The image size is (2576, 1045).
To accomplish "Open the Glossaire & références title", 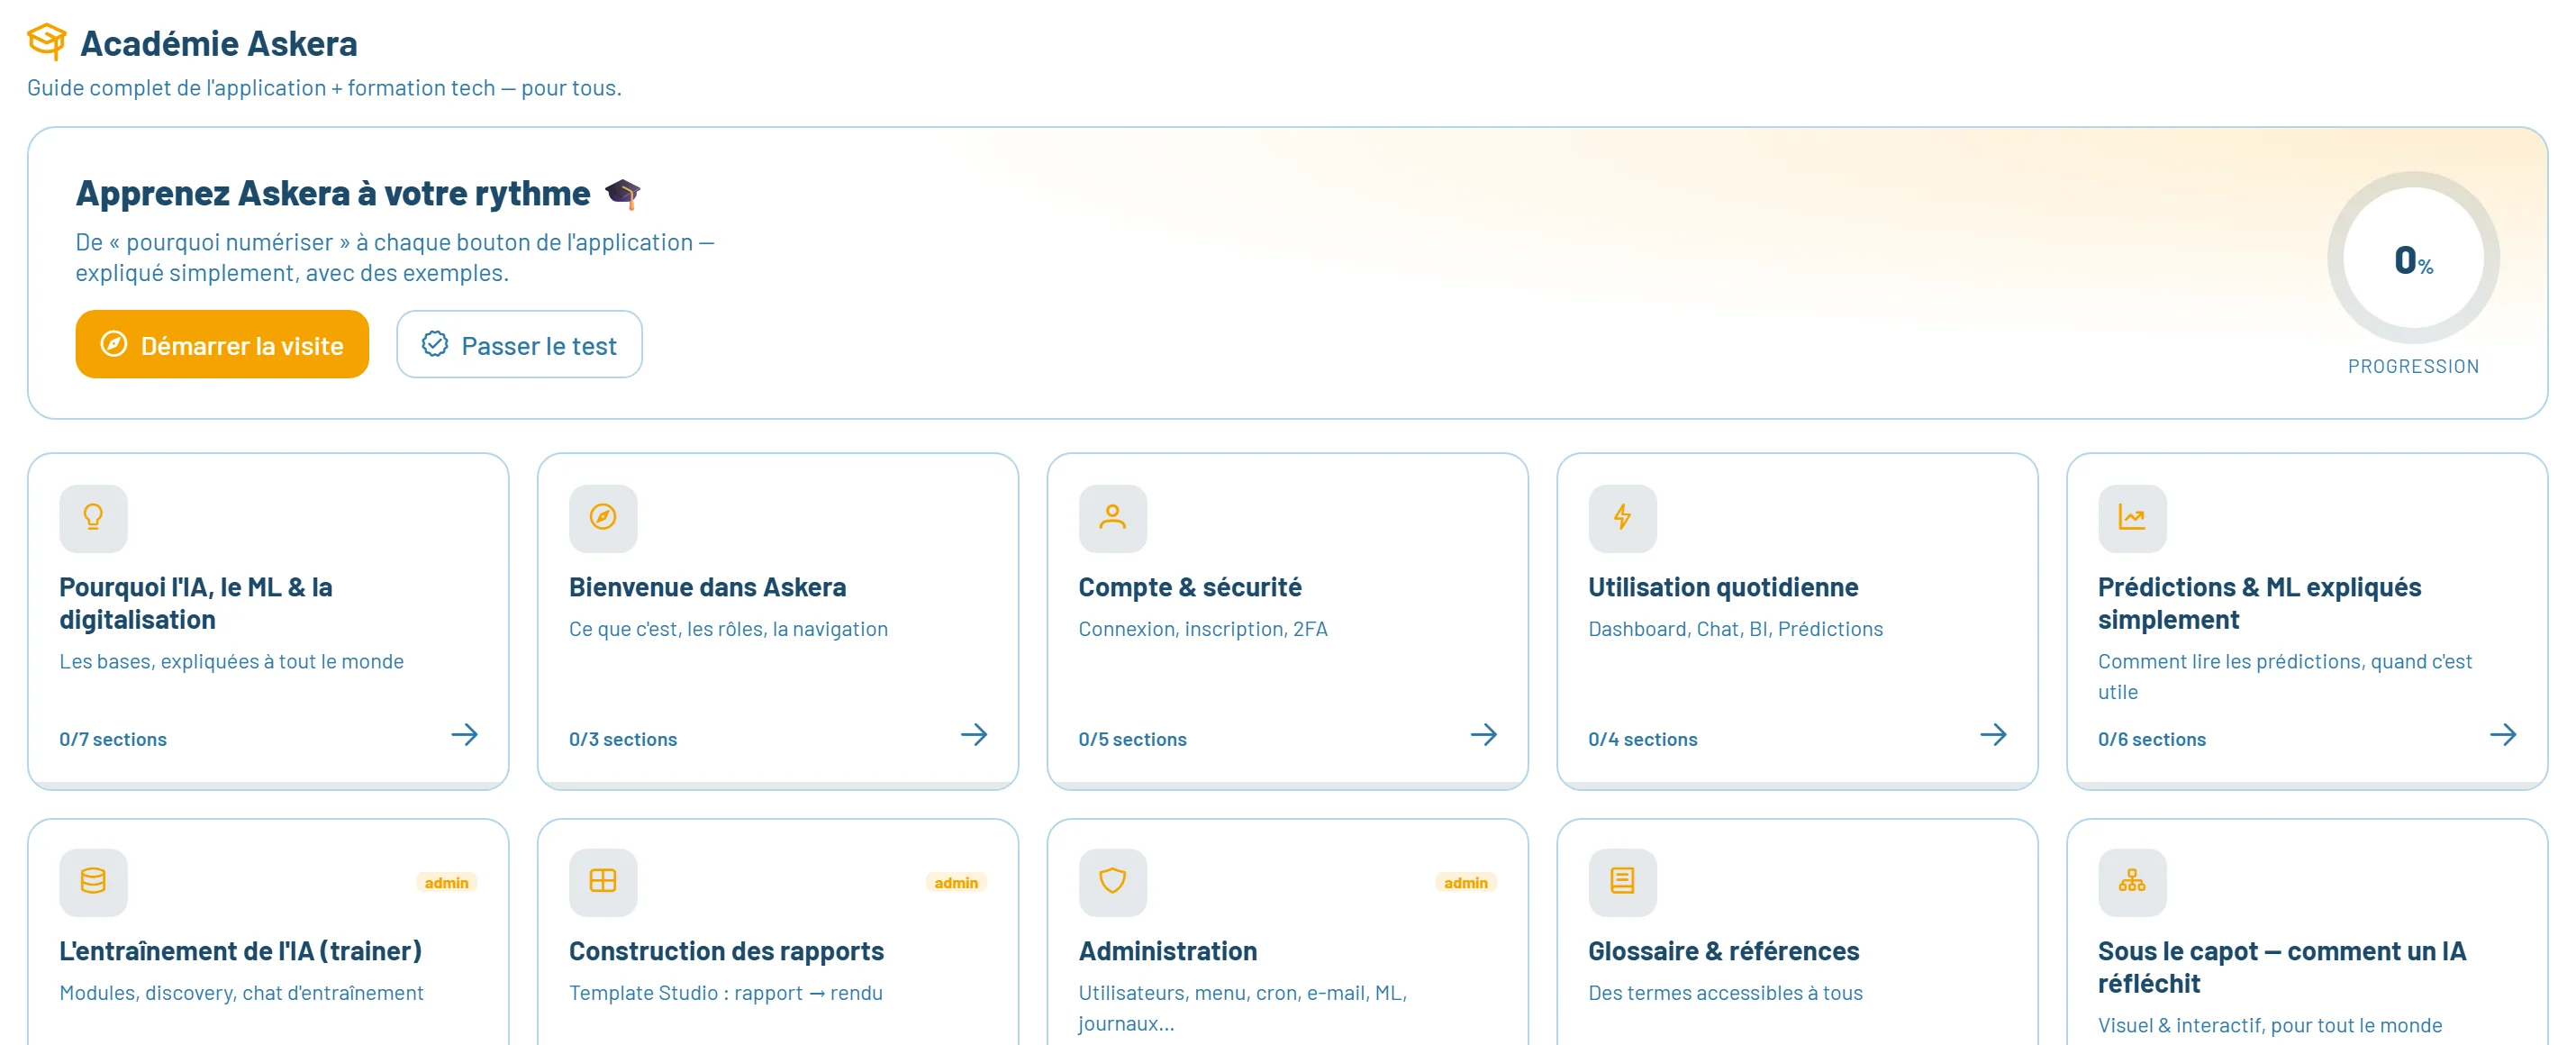I will pyautogui.click(x=1724, y=951).
